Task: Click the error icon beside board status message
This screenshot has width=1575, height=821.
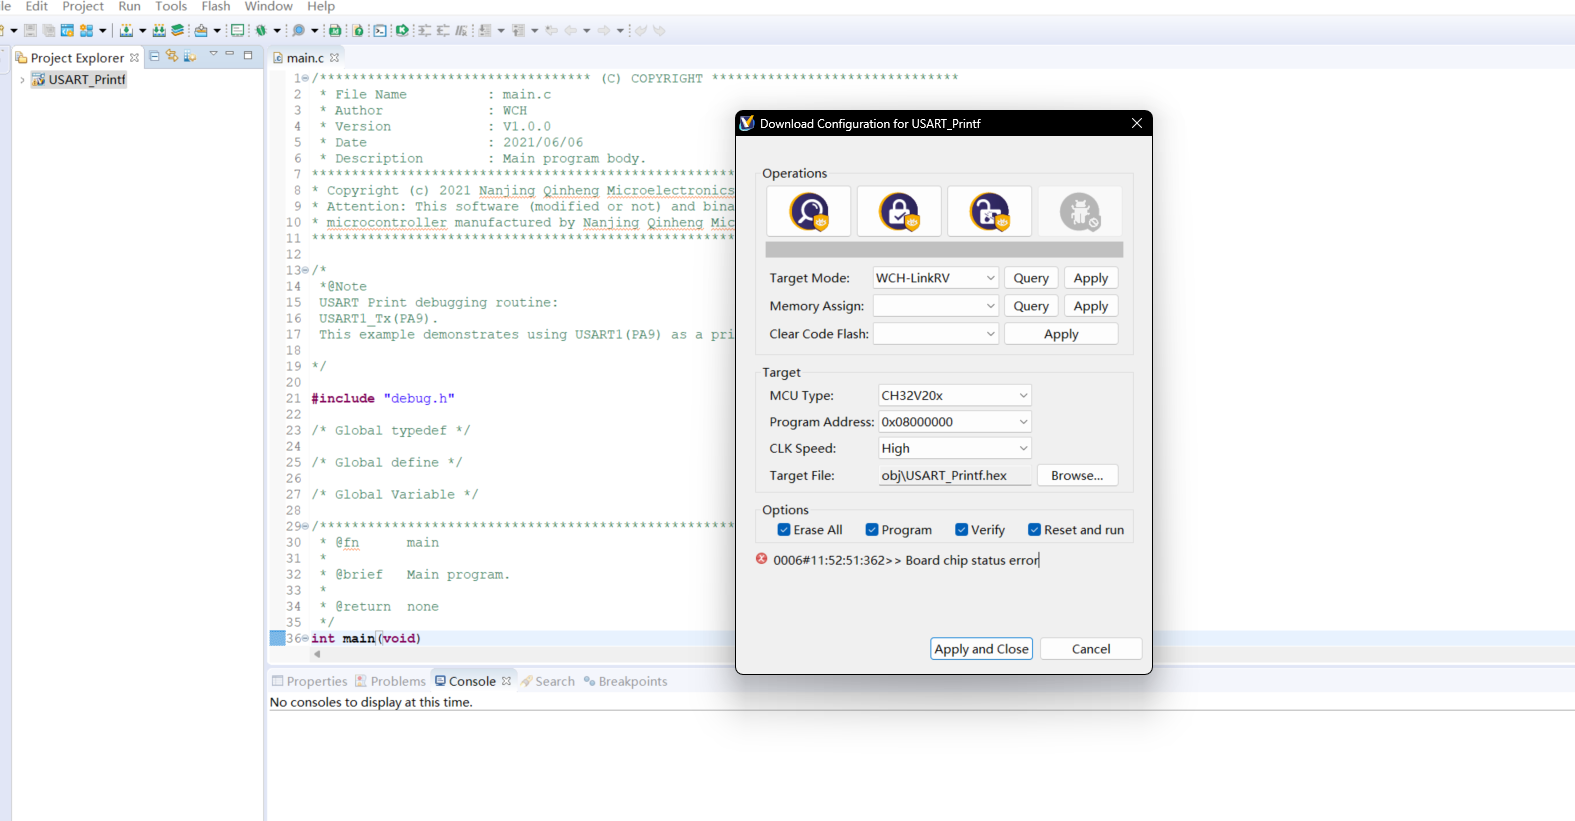Action: [762, 559]
